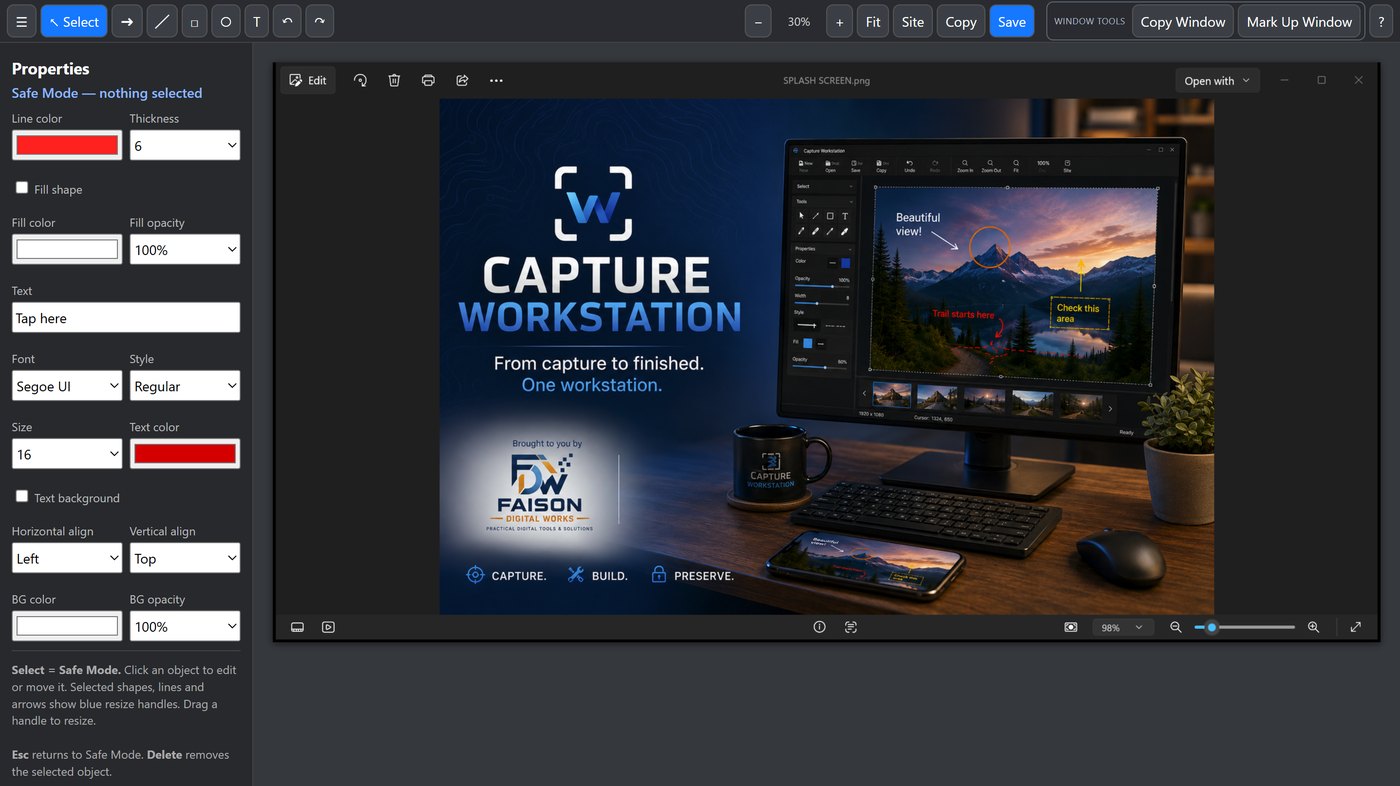1400x786 pixels.
Task: Enable the Fill shape checkbox
Action: [x=22, y=188]
